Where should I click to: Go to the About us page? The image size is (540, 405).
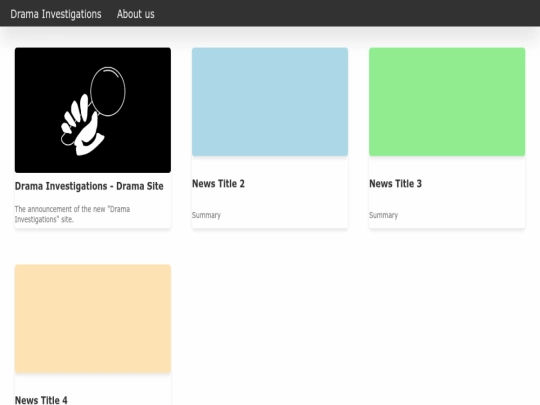[135, 14]
